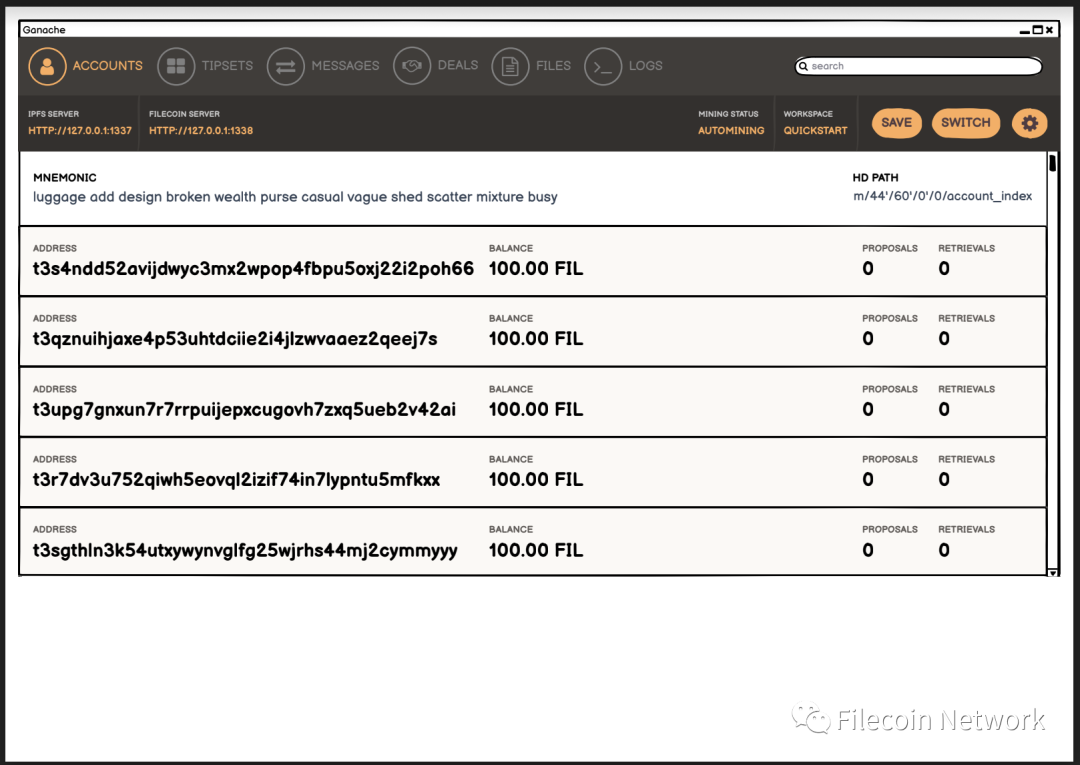This screenshot has height=765, width=1080.
Task: Switch to the ACCOUNTS tab label
Action: 107,65
